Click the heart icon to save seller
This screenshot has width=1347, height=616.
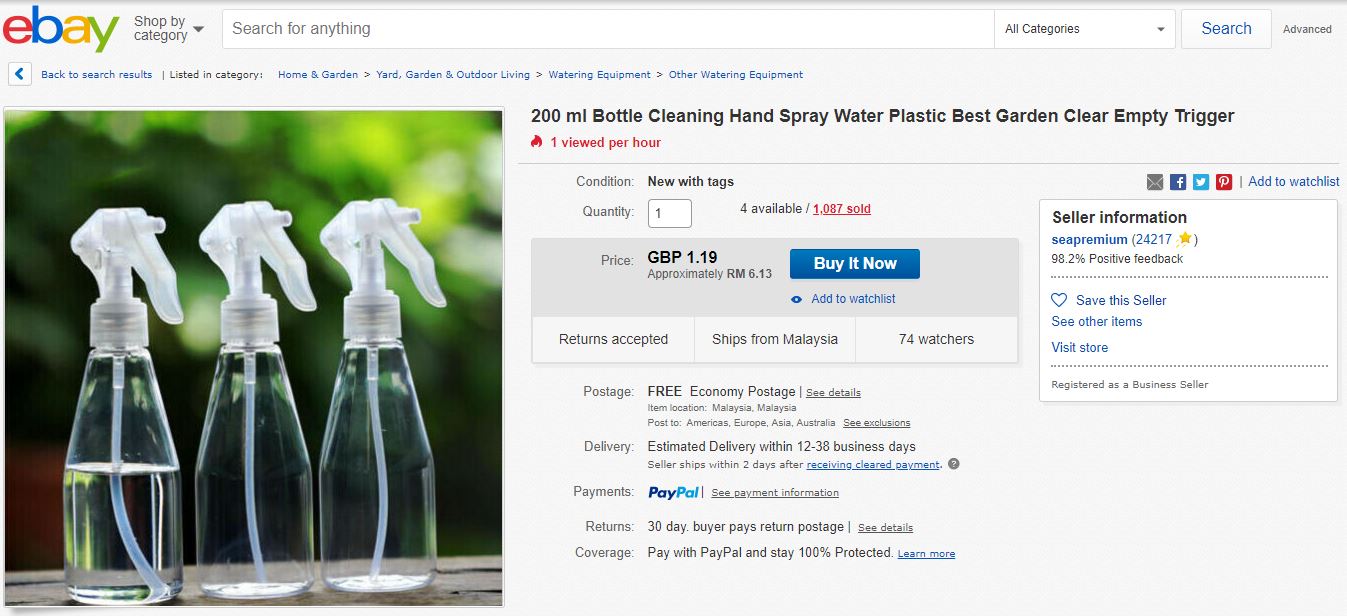[x=1060, y=300]
